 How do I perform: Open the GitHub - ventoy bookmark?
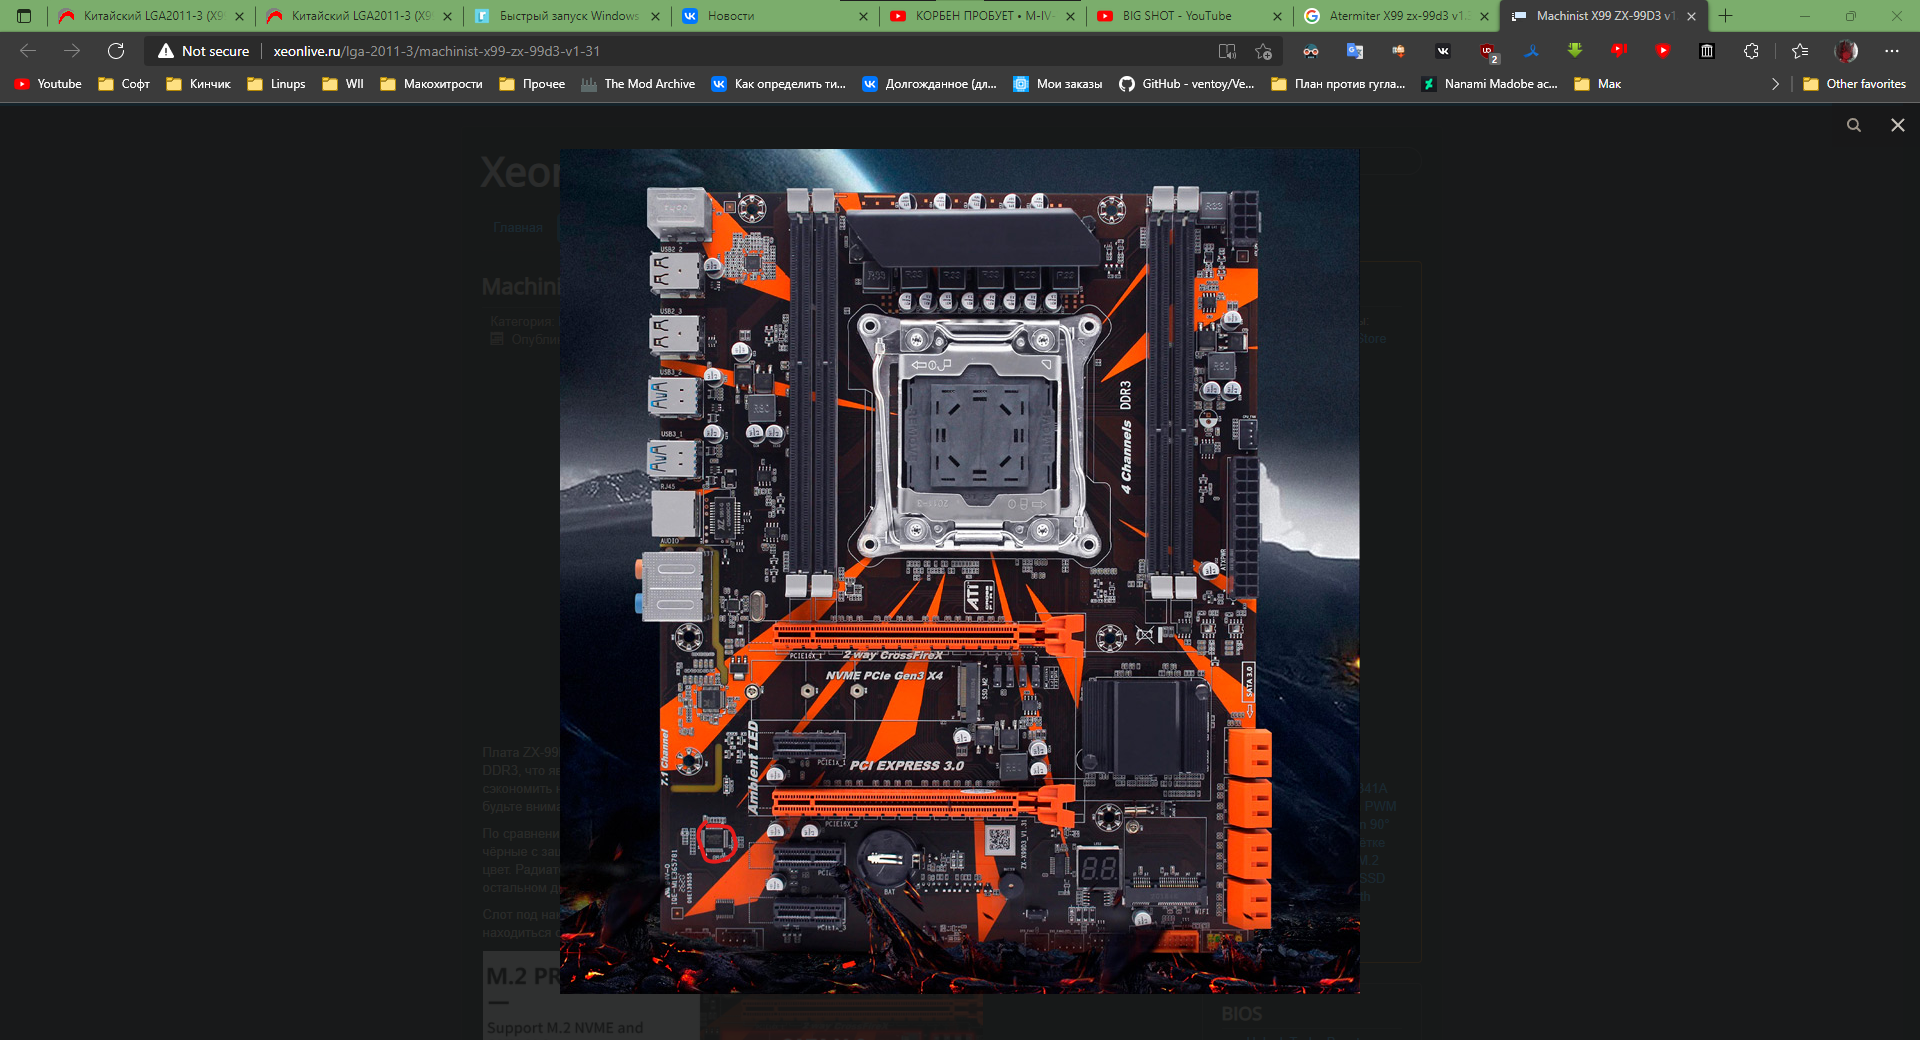click(x=1186, y=84)
